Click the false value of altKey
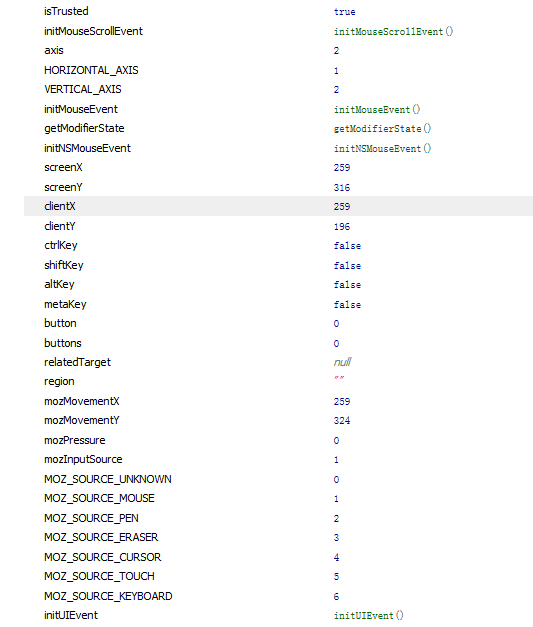Image resolution: width=533 pixels, height=627 pixels. tap(347, 285)
